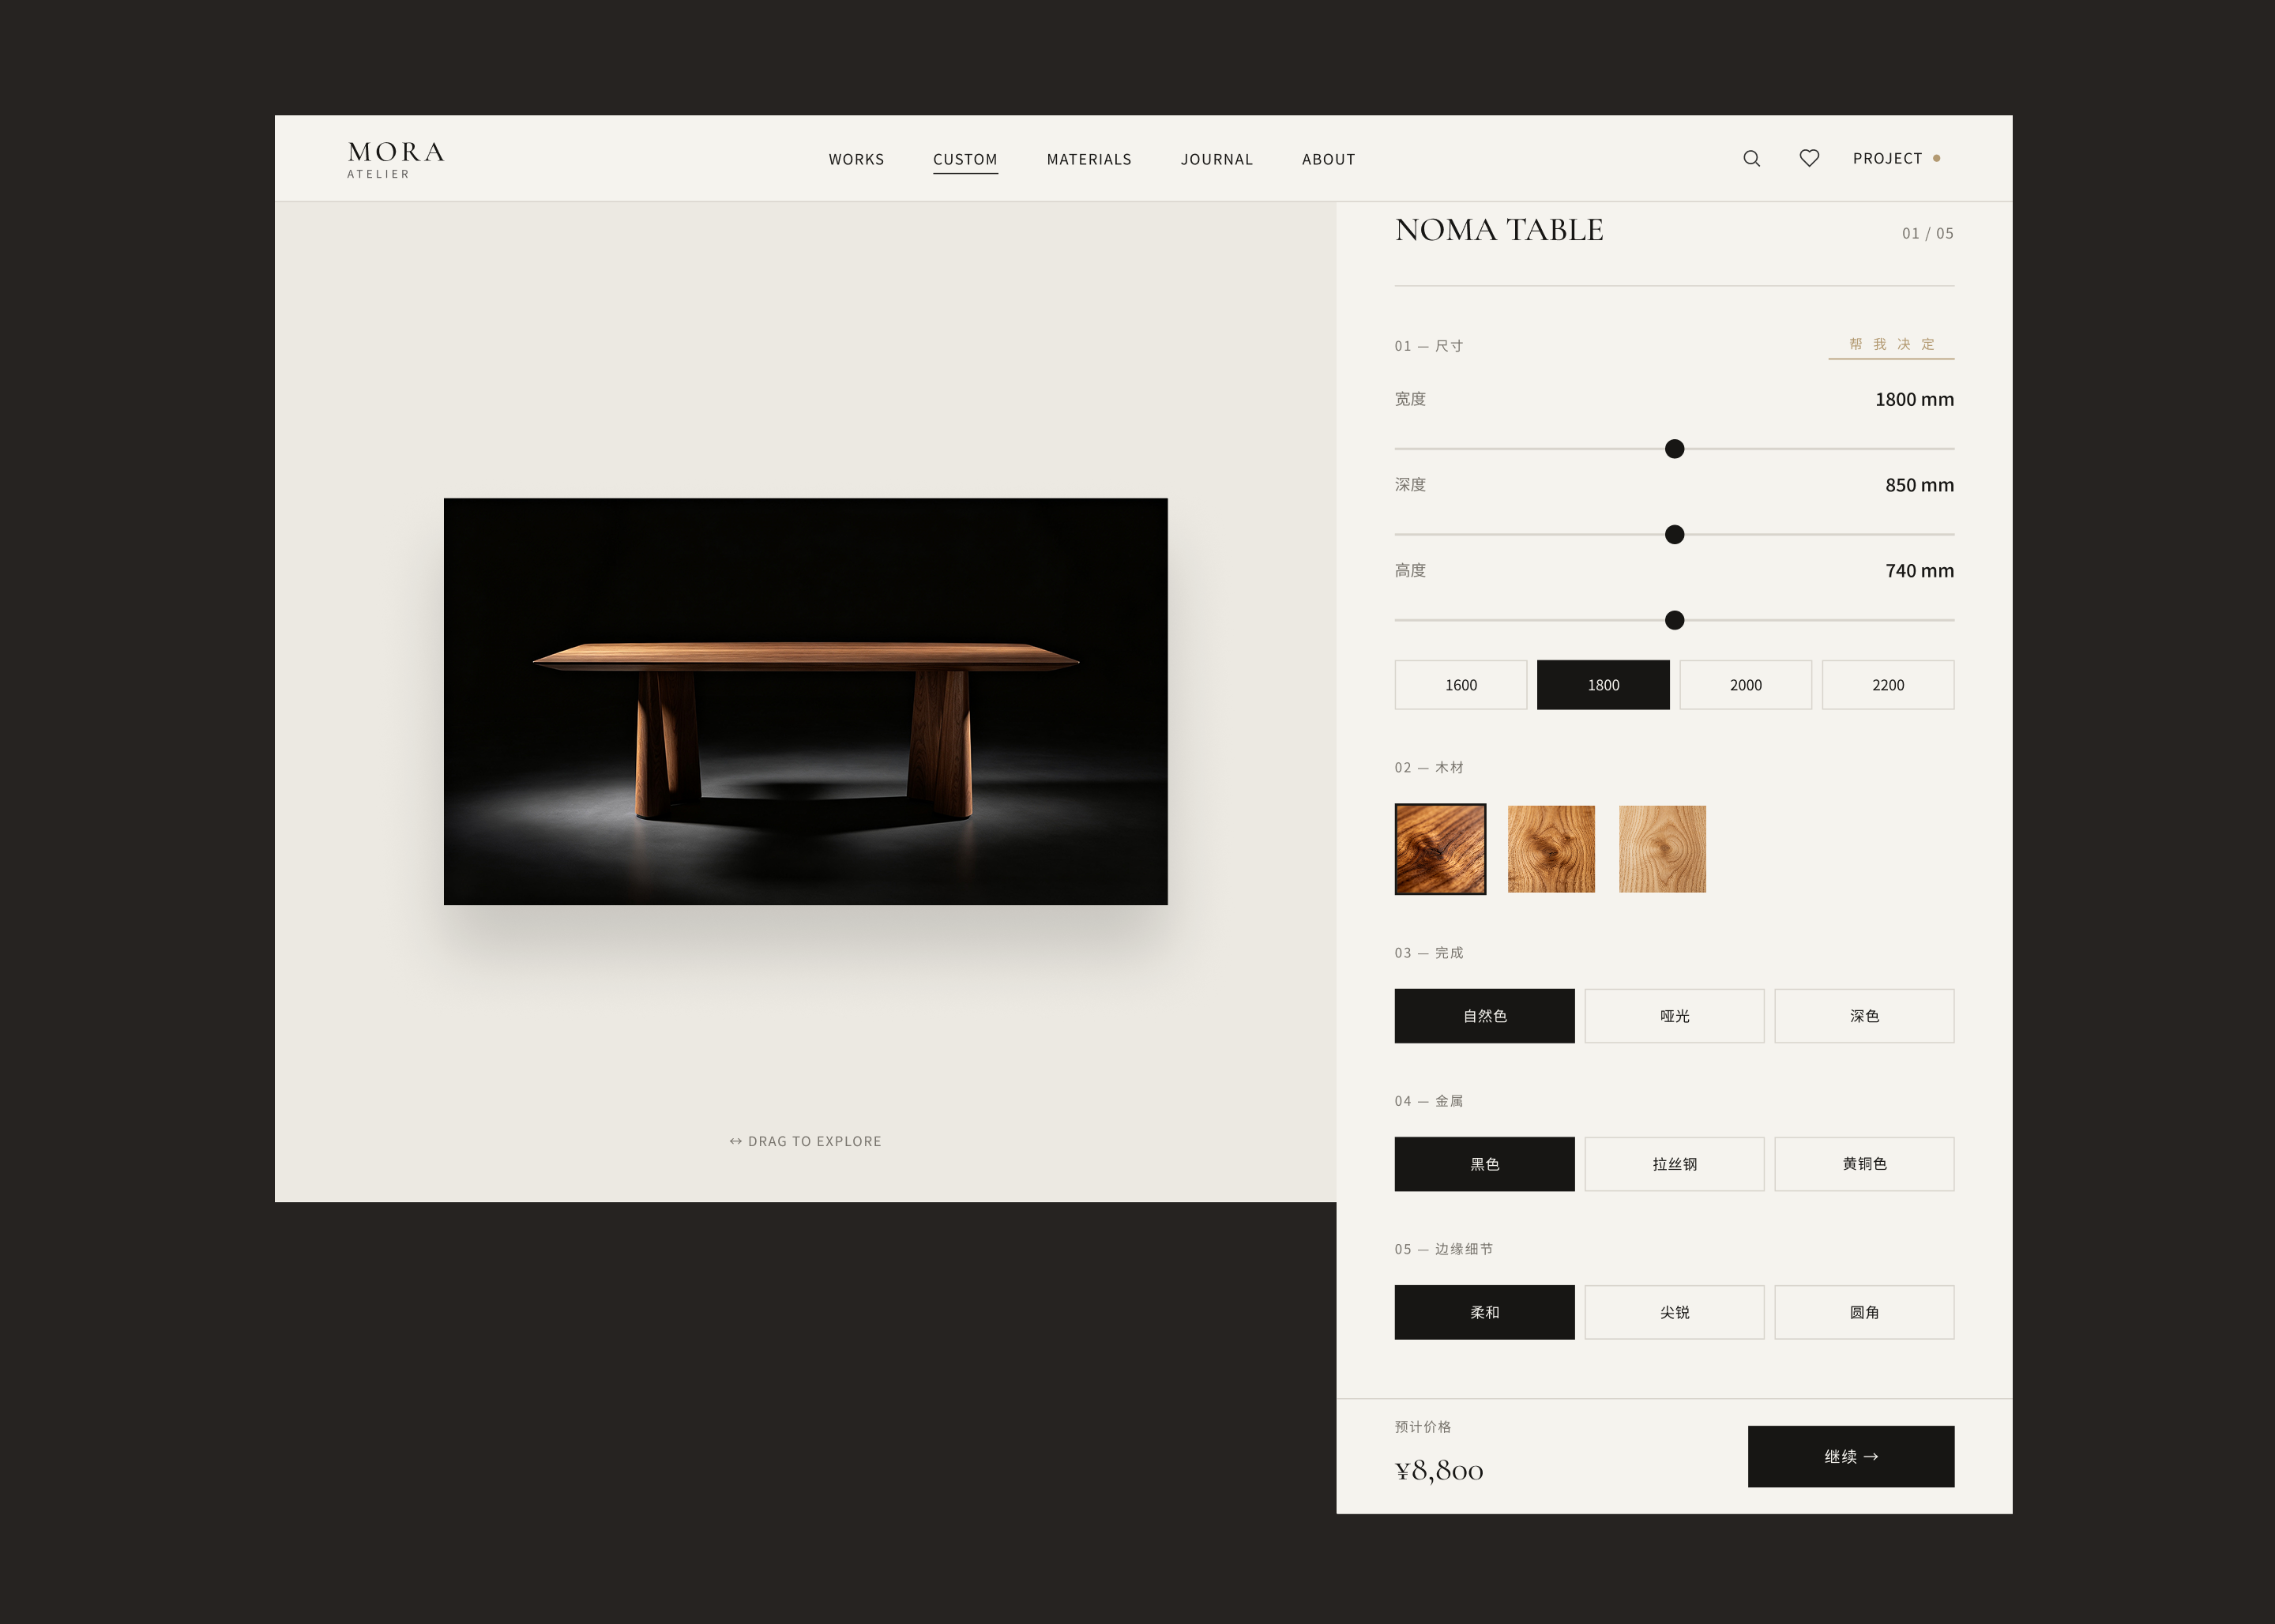Select the 深色 finish option
Screen dimensions: 2275x1624
[1864, 1016]
